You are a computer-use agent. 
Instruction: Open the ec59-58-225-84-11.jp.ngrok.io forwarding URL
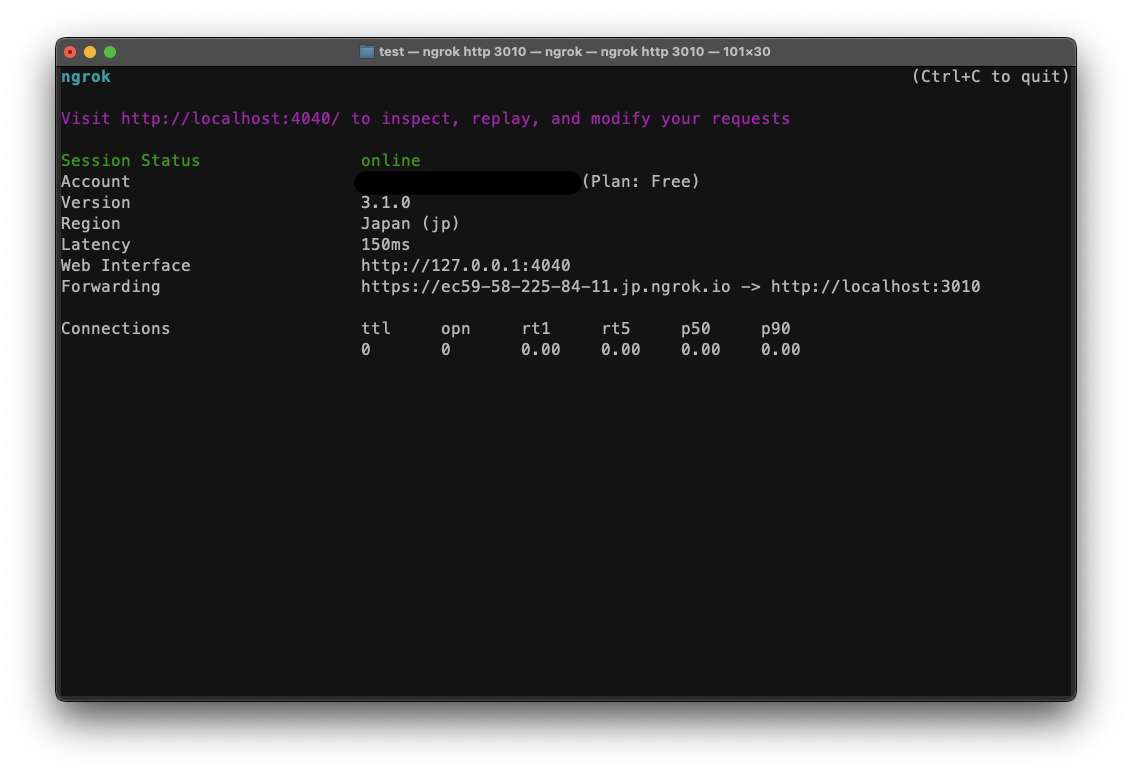click(x=546, y=286)
